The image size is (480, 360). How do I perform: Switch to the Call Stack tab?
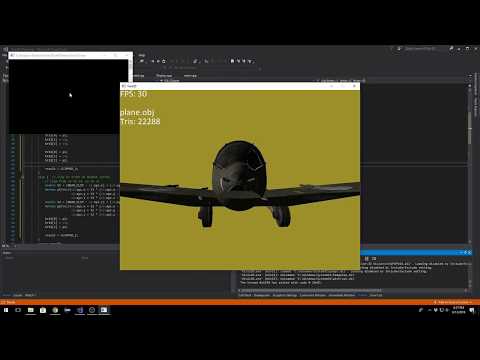tap(245, 295)
